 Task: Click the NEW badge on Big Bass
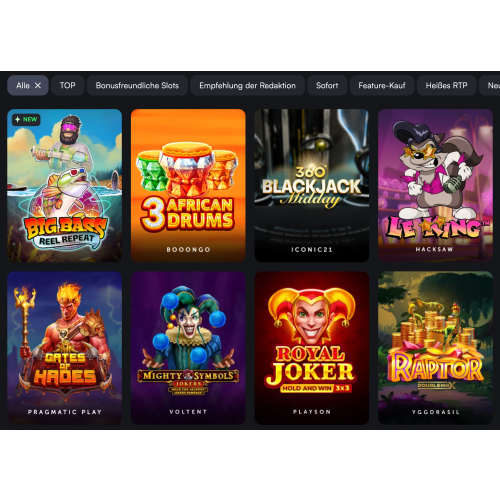tap(26, 119)
